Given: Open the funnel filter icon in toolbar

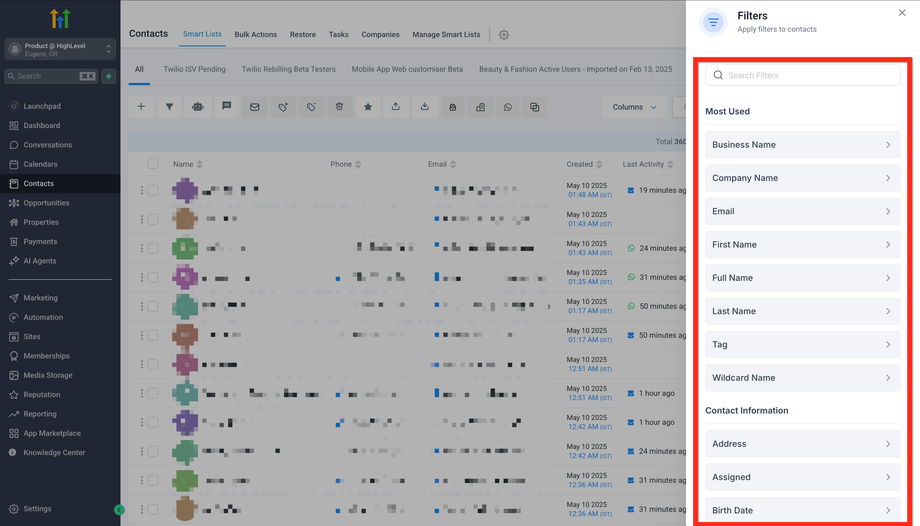Looking at the screenshot, I should (169, 107).
